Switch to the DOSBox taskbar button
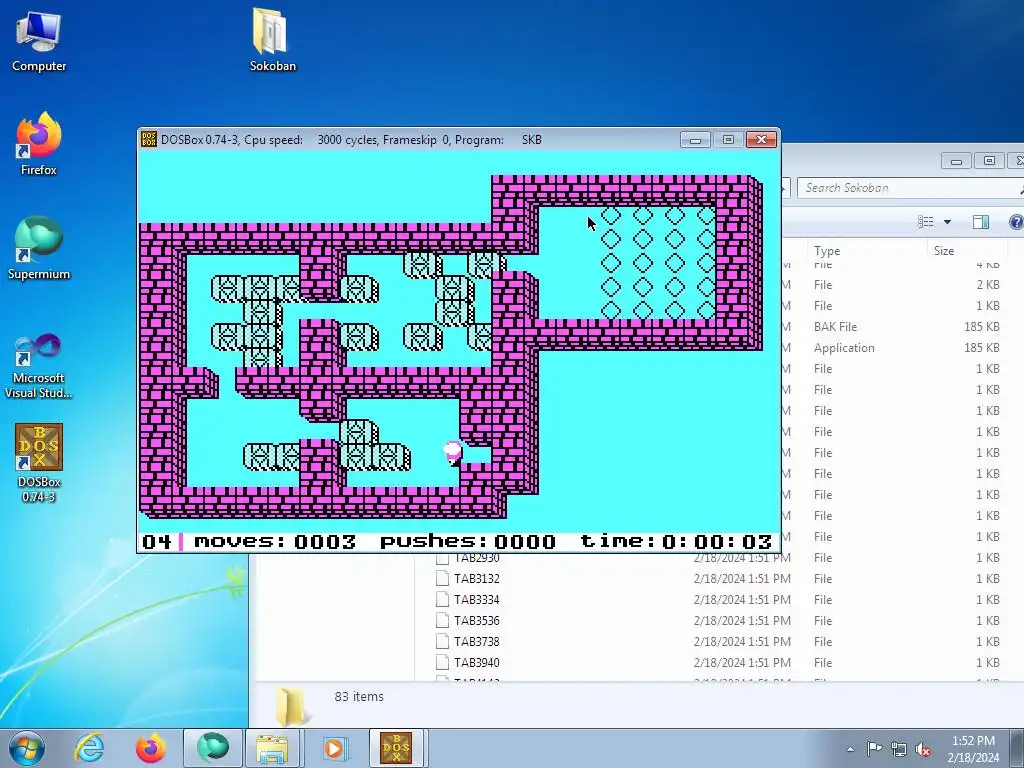This screenshot has height=768, width=1024. [x=396, y=748]
